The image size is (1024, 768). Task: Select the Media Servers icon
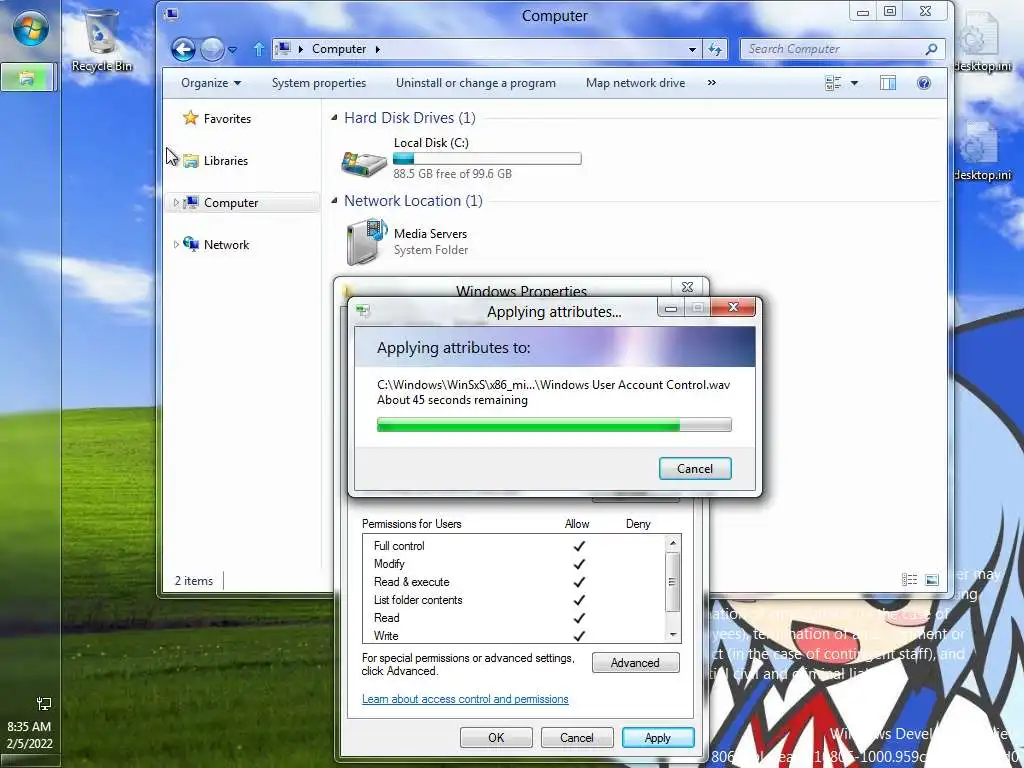366,242
